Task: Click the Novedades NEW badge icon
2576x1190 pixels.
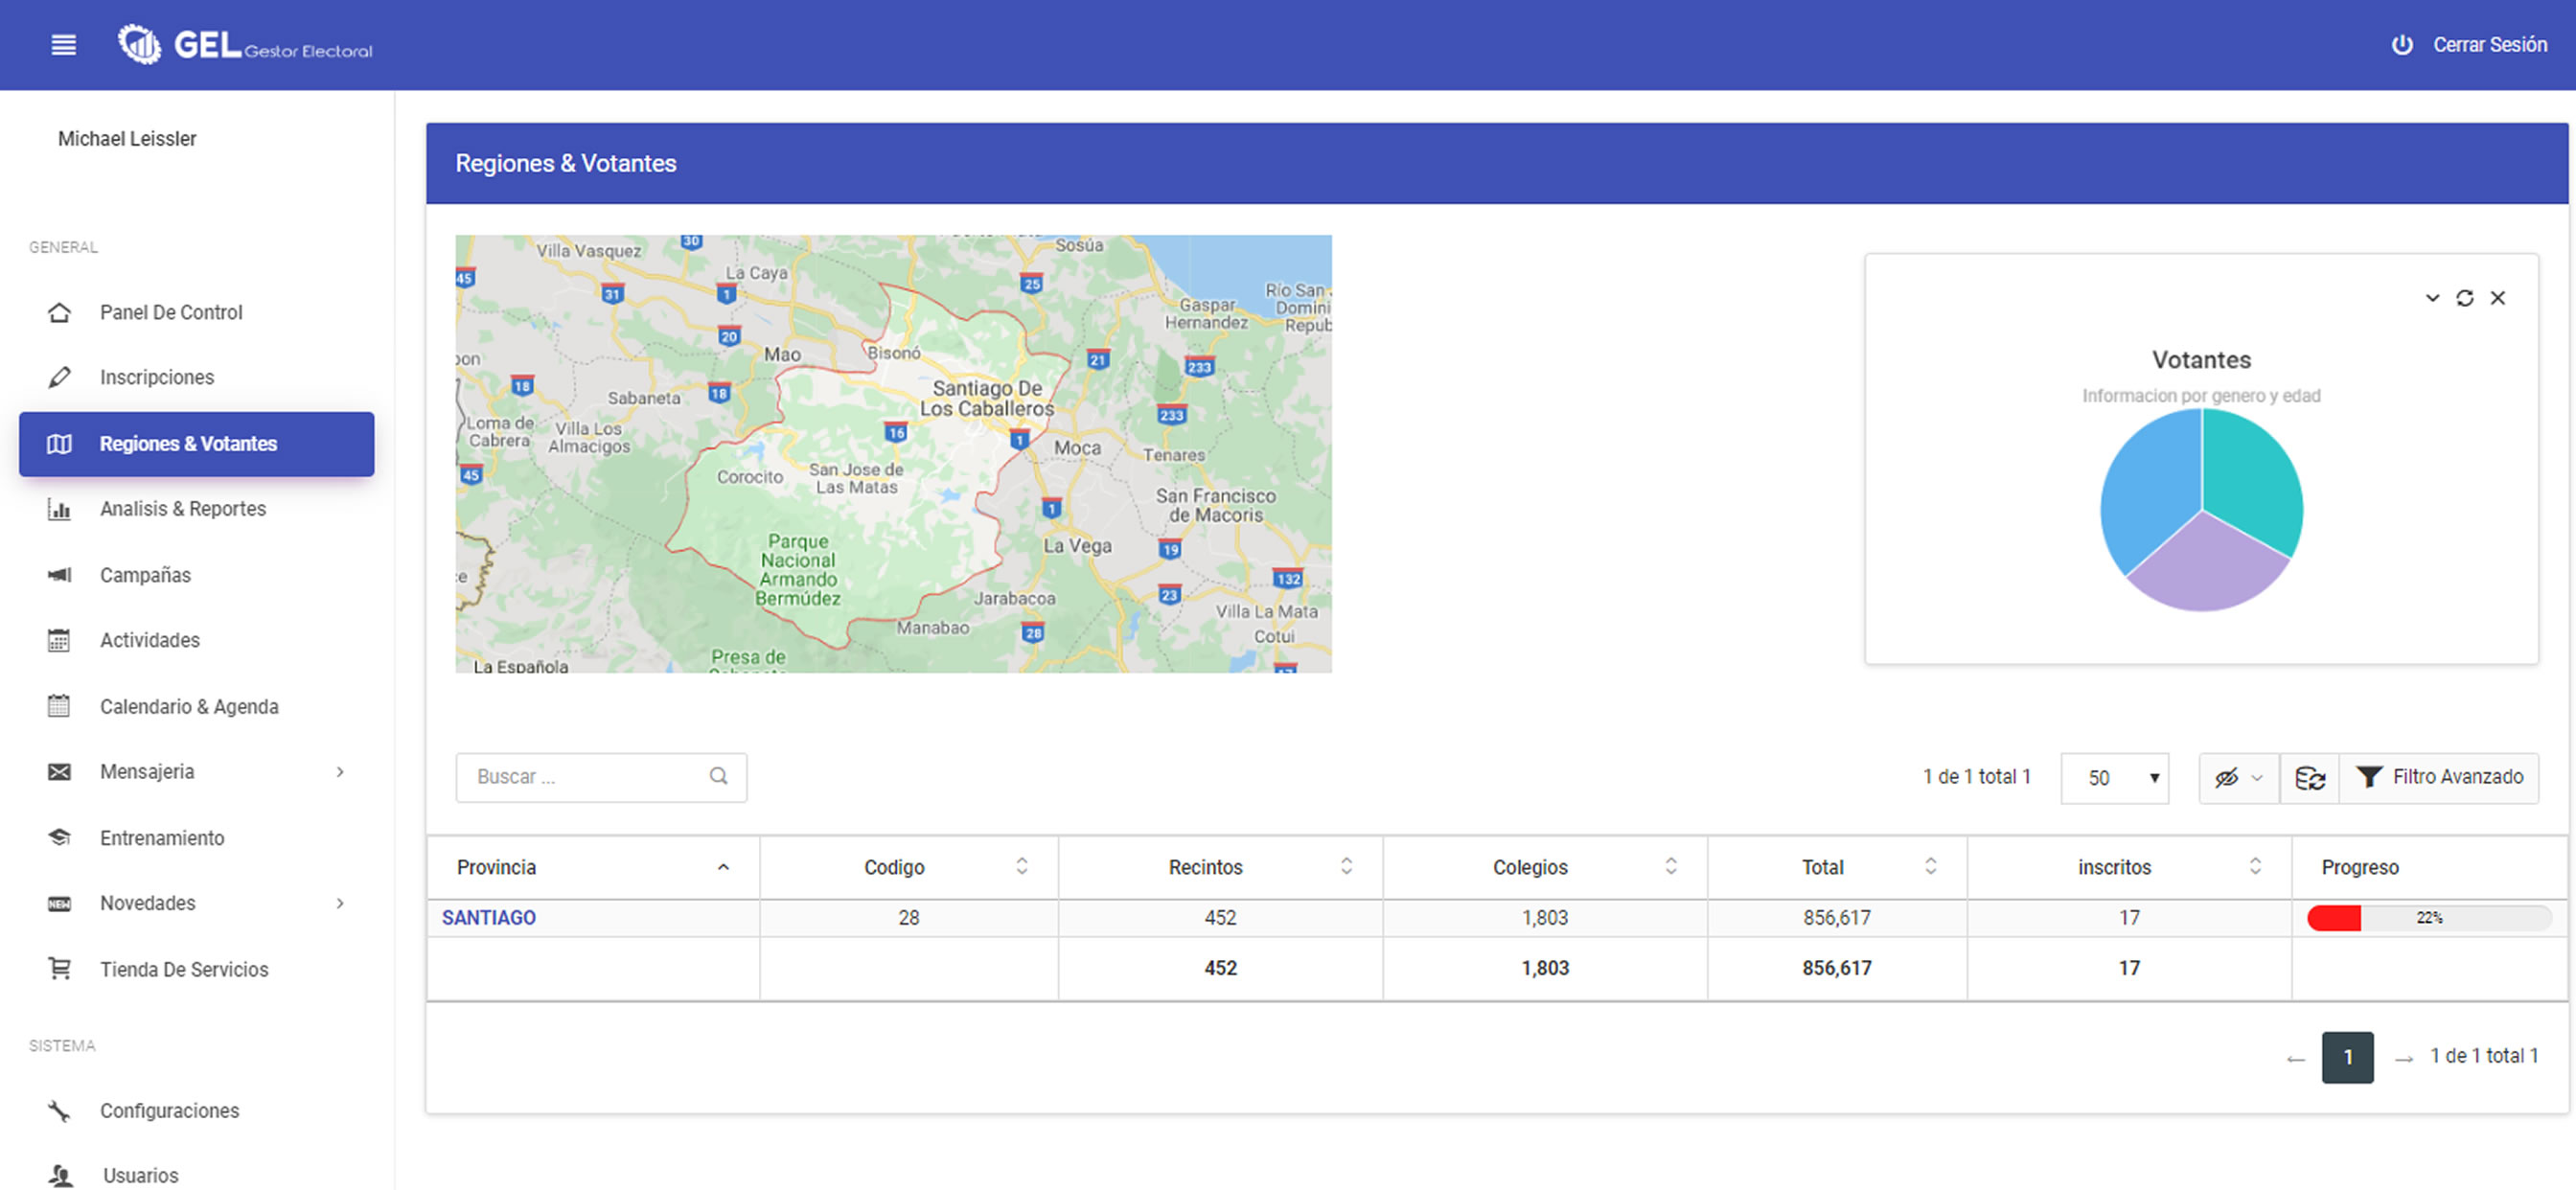Action: coord(59,904)
